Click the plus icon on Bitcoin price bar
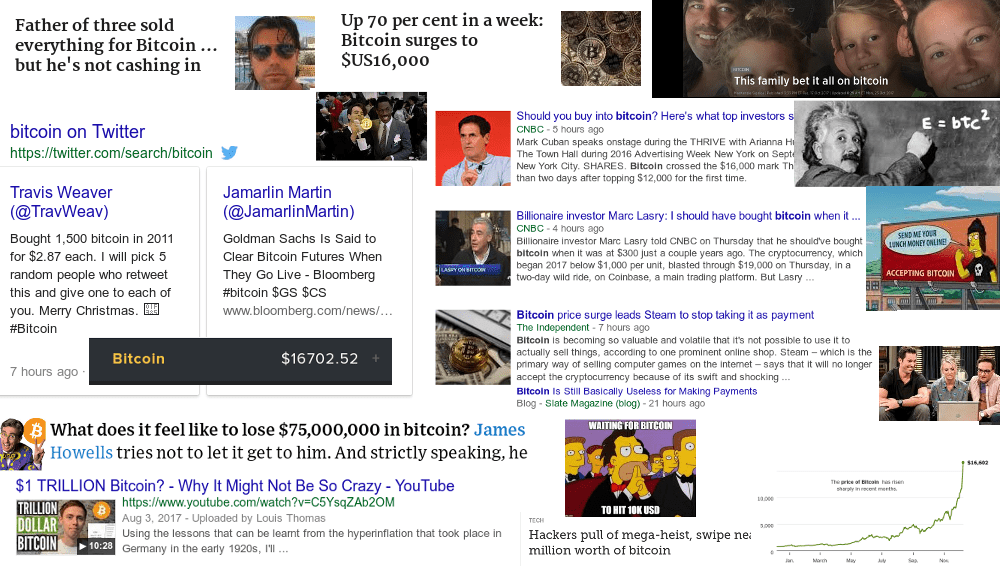The height and width of the screenshot is (566, 1000). point(376,359)
